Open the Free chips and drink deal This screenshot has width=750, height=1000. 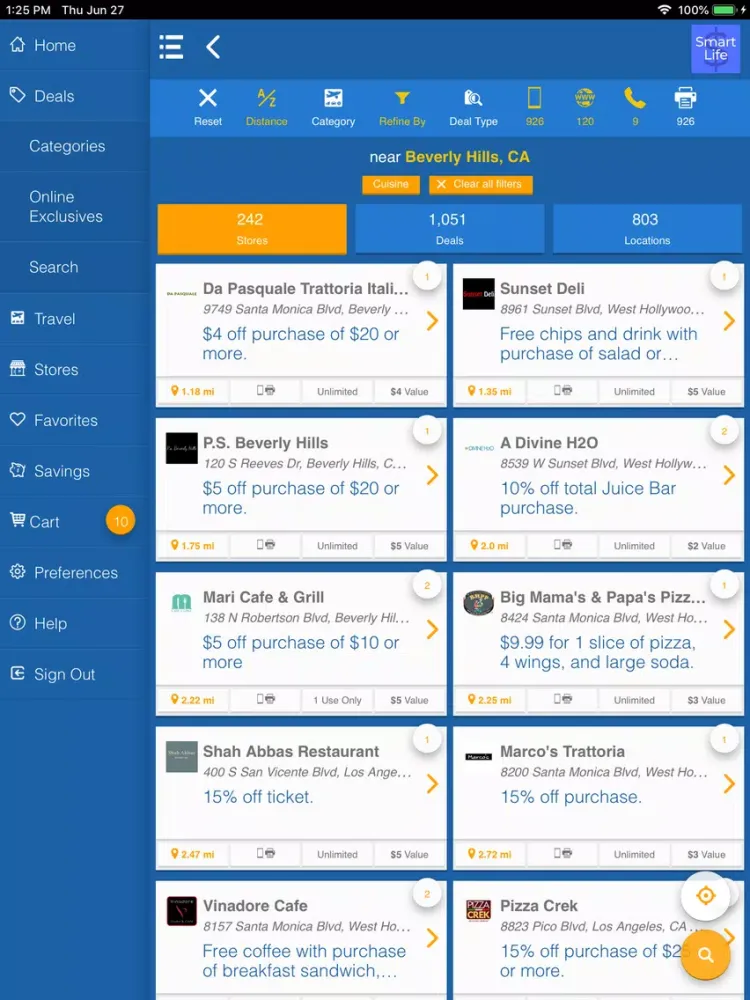(598, 344)
